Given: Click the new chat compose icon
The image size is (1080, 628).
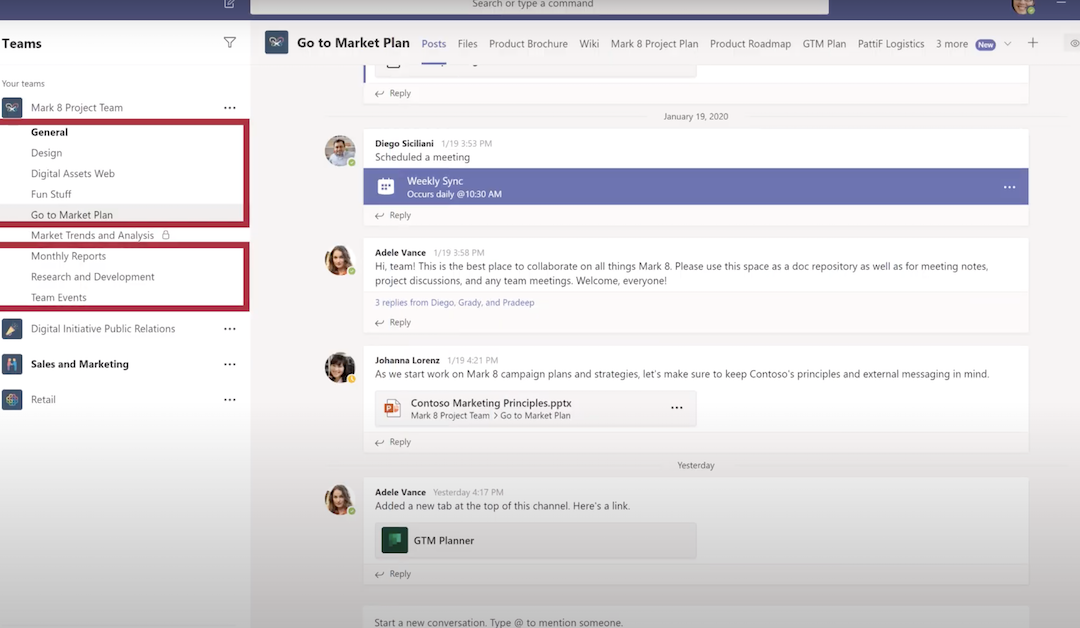Looking at the screenshot, I should click(x=228, y=5).
